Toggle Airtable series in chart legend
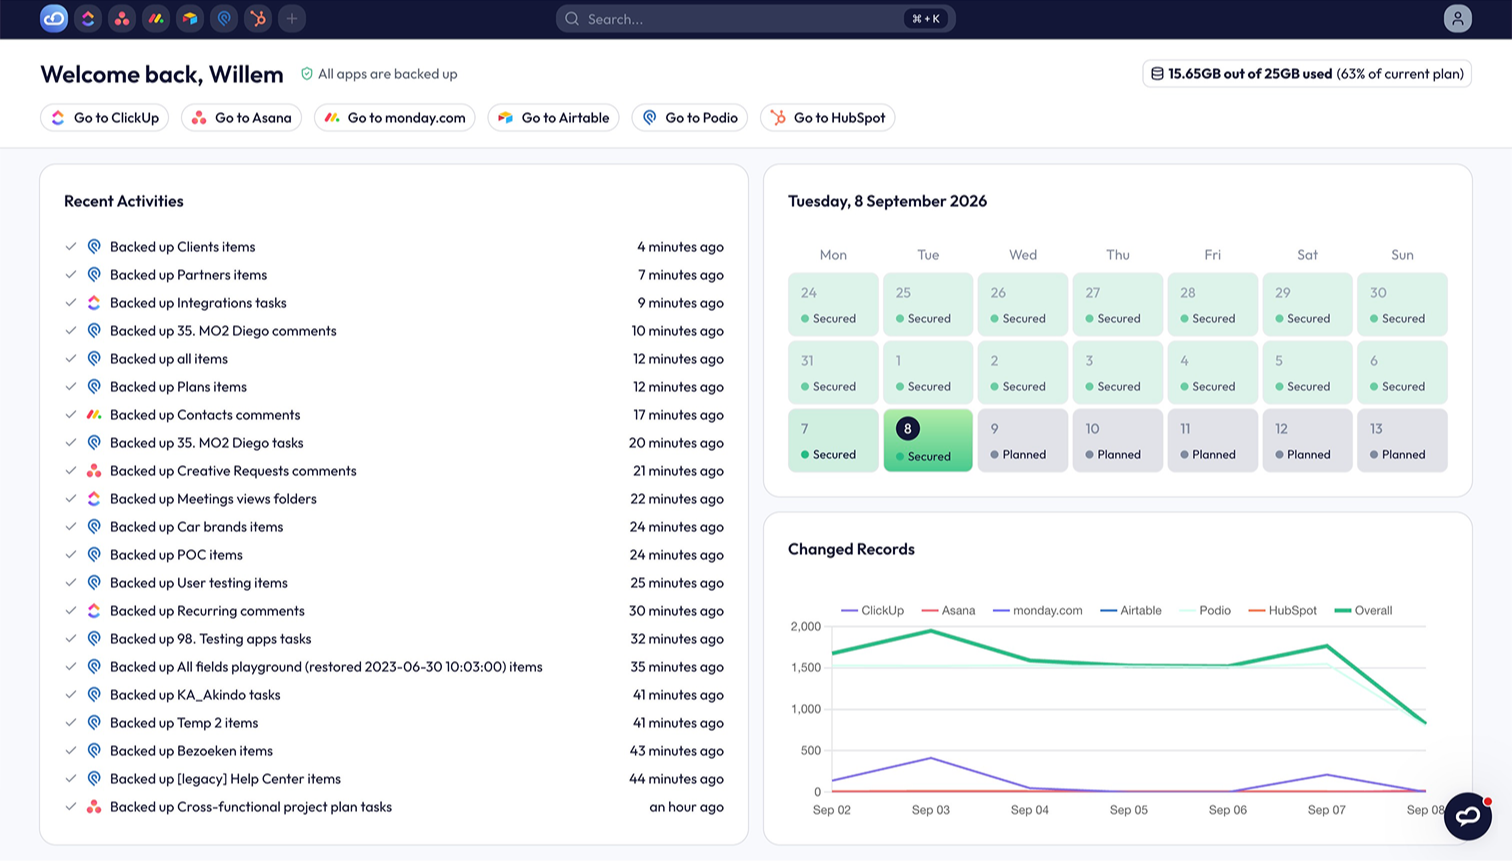Screen dimensions: 1512x861 point(1131,610)
